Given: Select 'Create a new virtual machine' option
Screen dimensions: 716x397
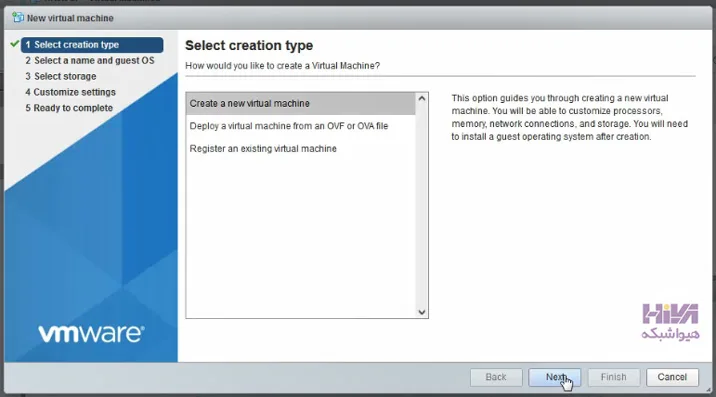Looking at the screenshot, I should (300, 104).
